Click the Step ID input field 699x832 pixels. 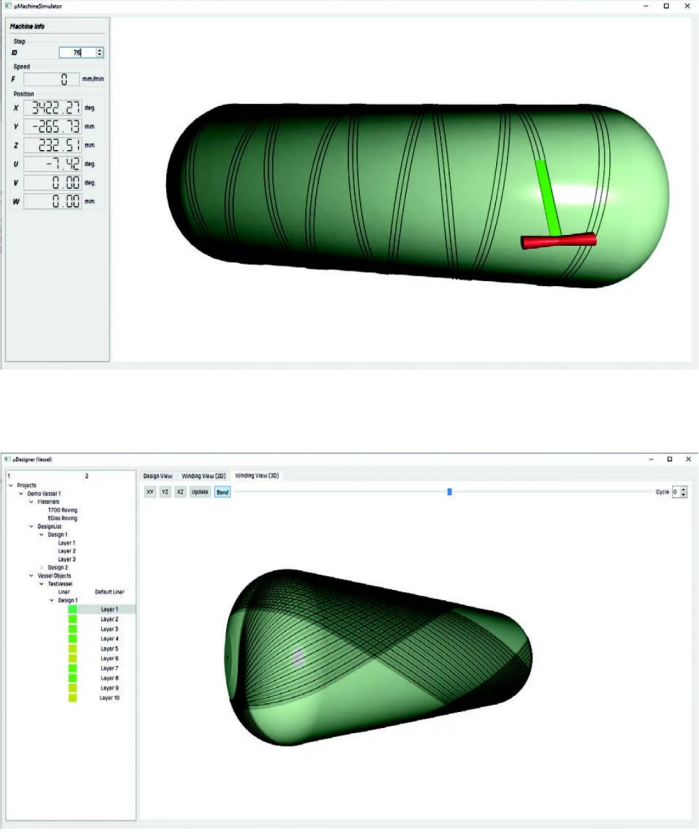point(76,52)
